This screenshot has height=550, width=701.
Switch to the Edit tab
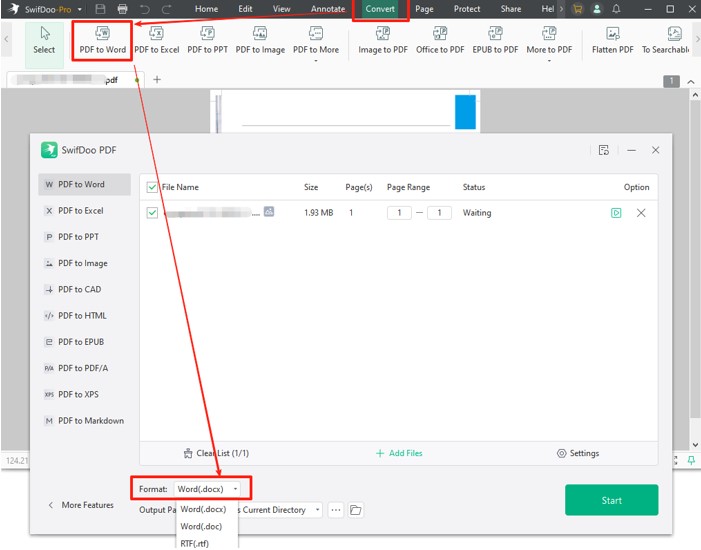[x=245, y=9]
